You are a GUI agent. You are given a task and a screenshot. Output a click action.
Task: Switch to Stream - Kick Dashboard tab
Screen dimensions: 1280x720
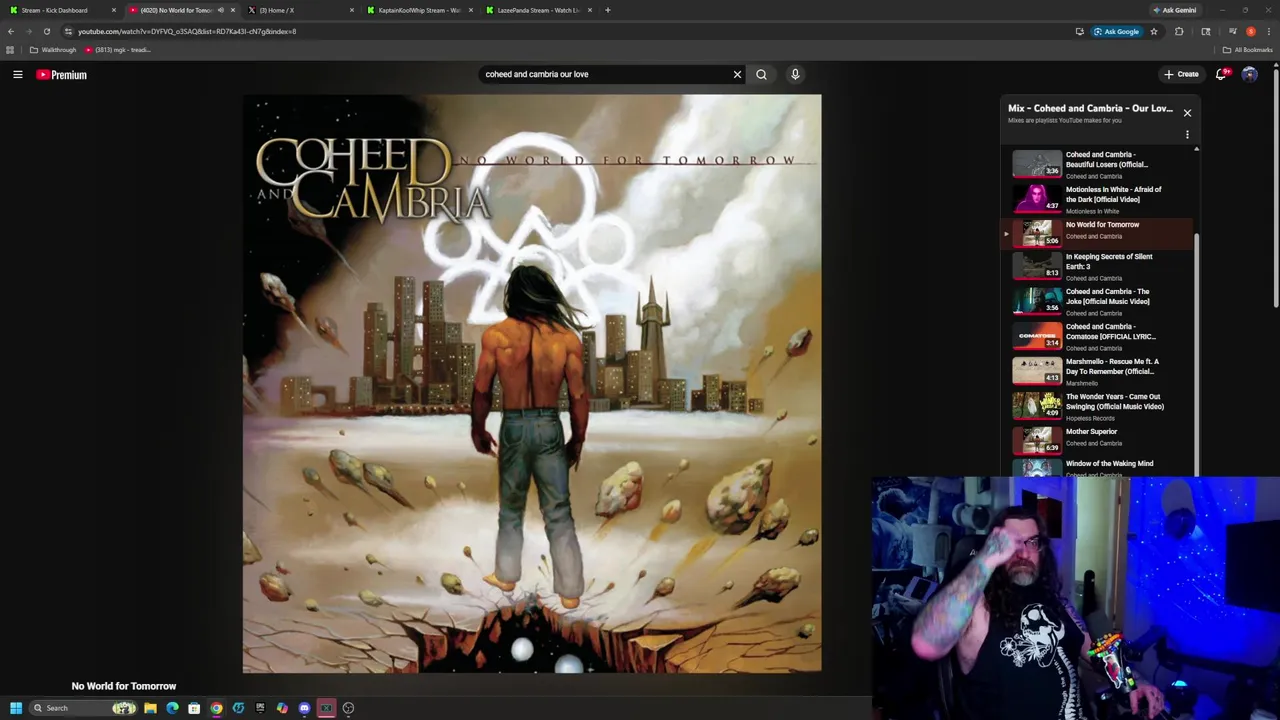point(60,10)
